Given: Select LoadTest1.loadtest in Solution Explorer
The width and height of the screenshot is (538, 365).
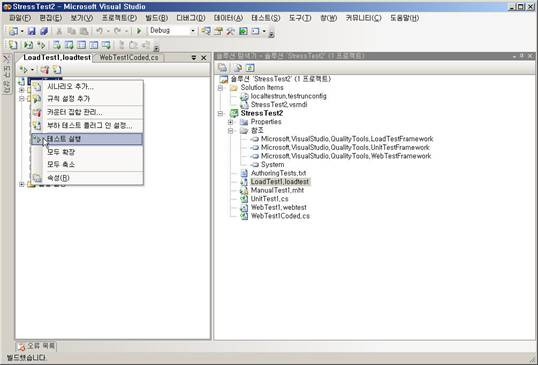Looking at the screenshot, I should pos(280,182).
